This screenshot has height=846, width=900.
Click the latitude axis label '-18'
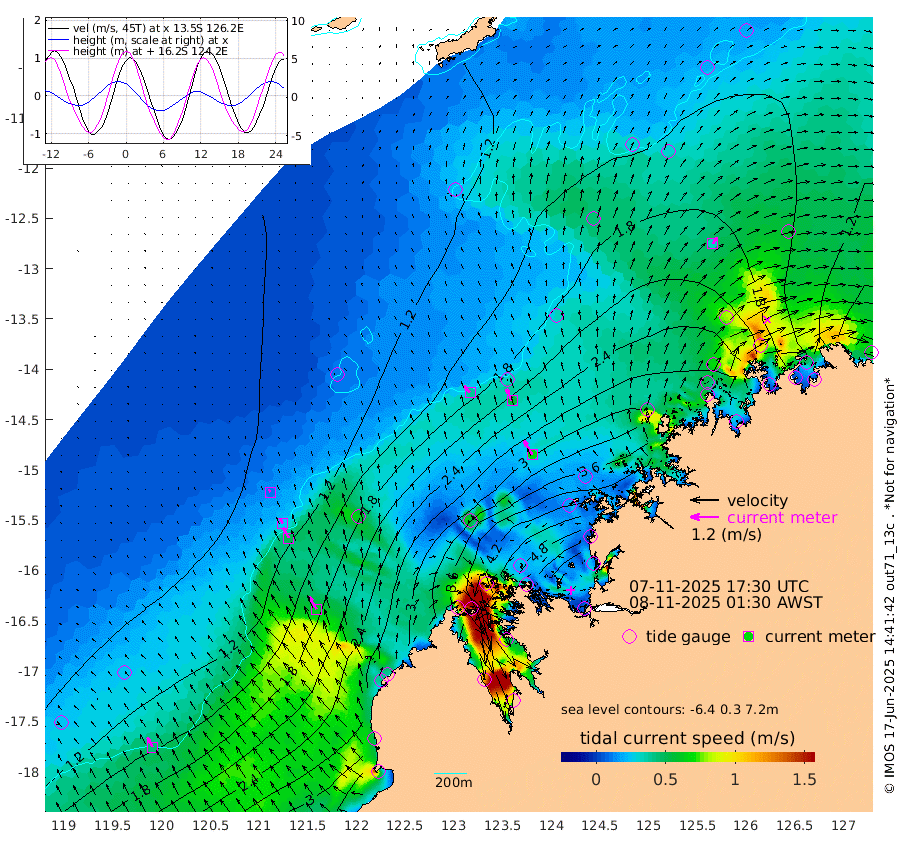28,773
